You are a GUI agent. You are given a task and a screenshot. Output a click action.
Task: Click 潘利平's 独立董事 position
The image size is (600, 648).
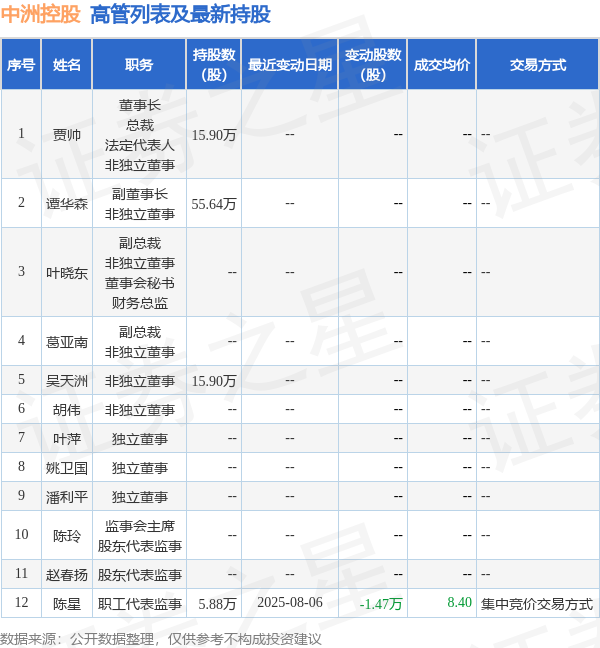pos(140,497)
